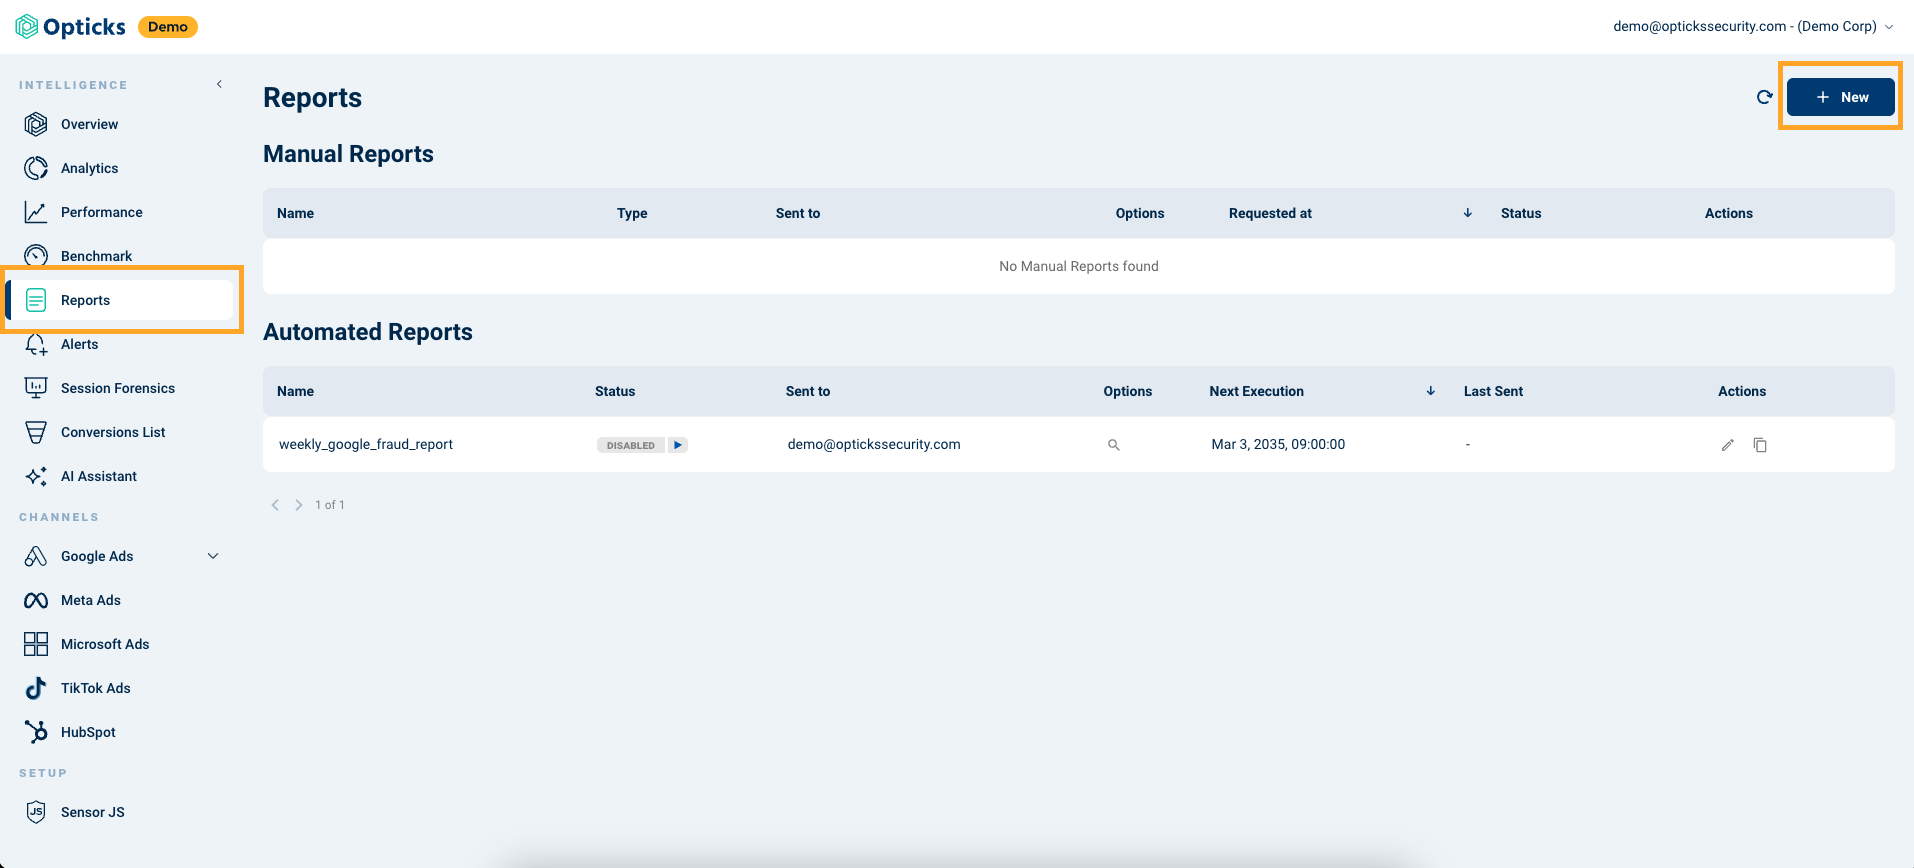Open the Conversions List funnel icon
The height and width of the screenshot is (868, 1914).
click(x=36, y=432)
